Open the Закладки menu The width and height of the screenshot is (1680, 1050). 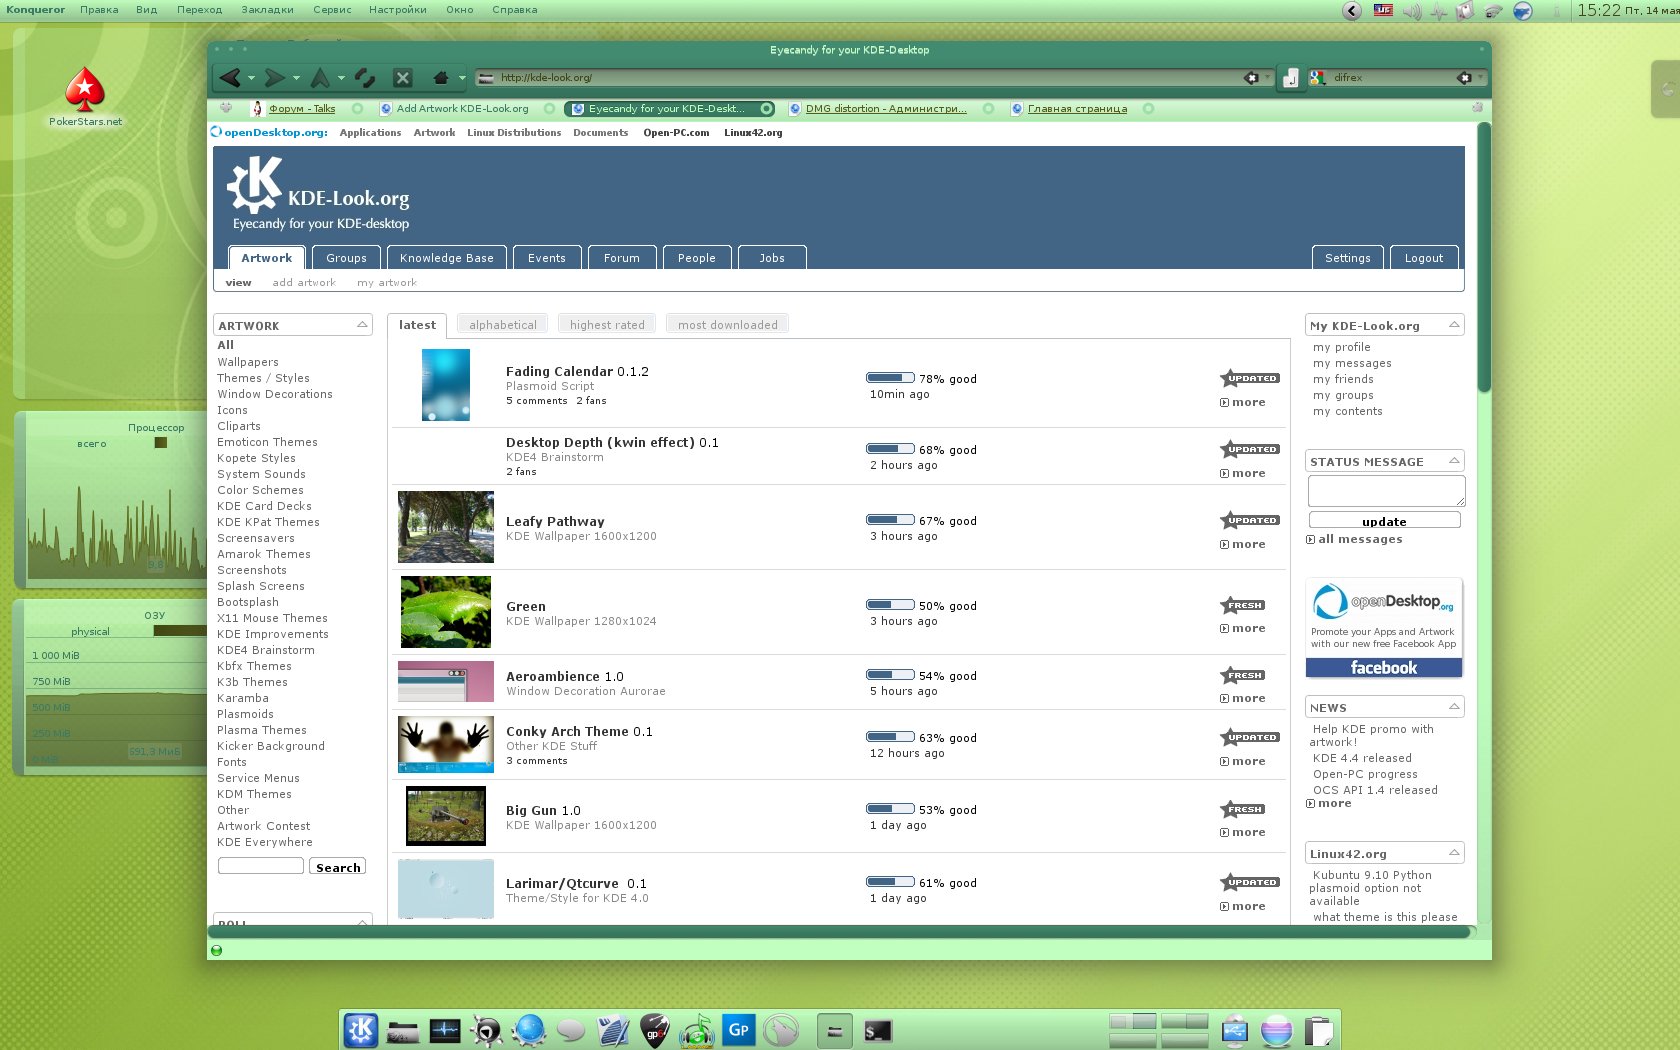267,10
